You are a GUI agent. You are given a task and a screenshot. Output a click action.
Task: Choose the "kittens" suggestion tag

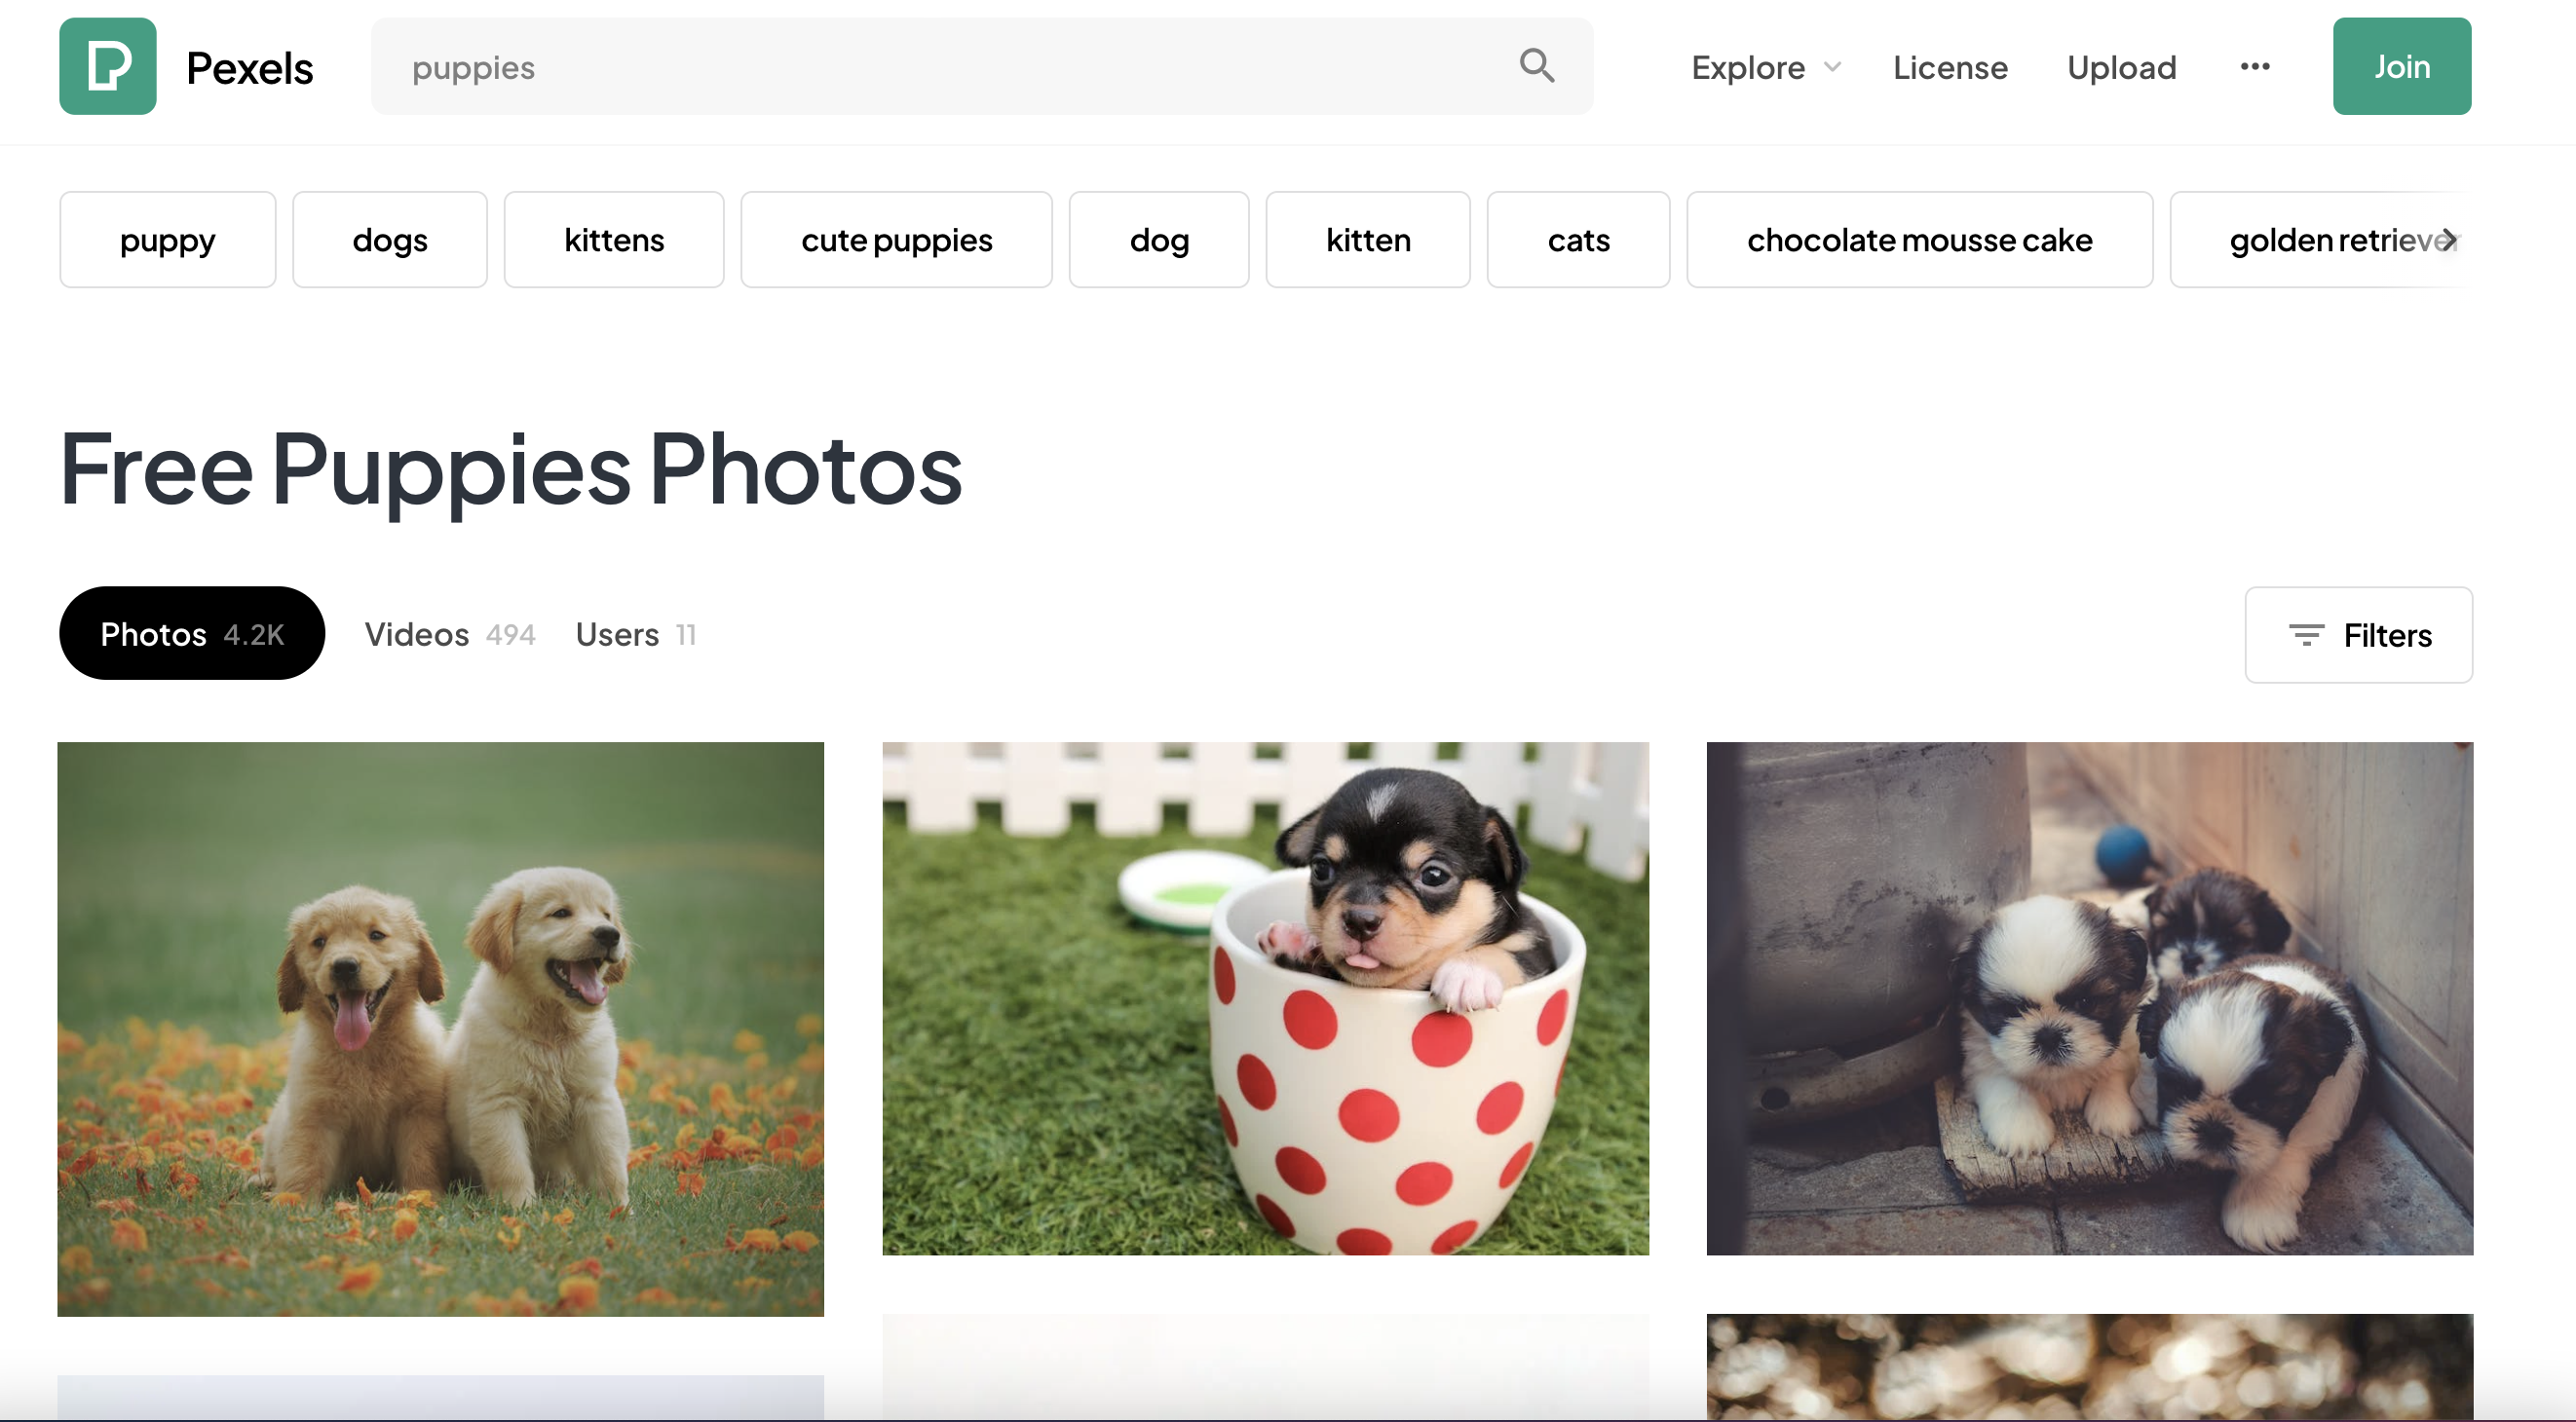point(613,240)
